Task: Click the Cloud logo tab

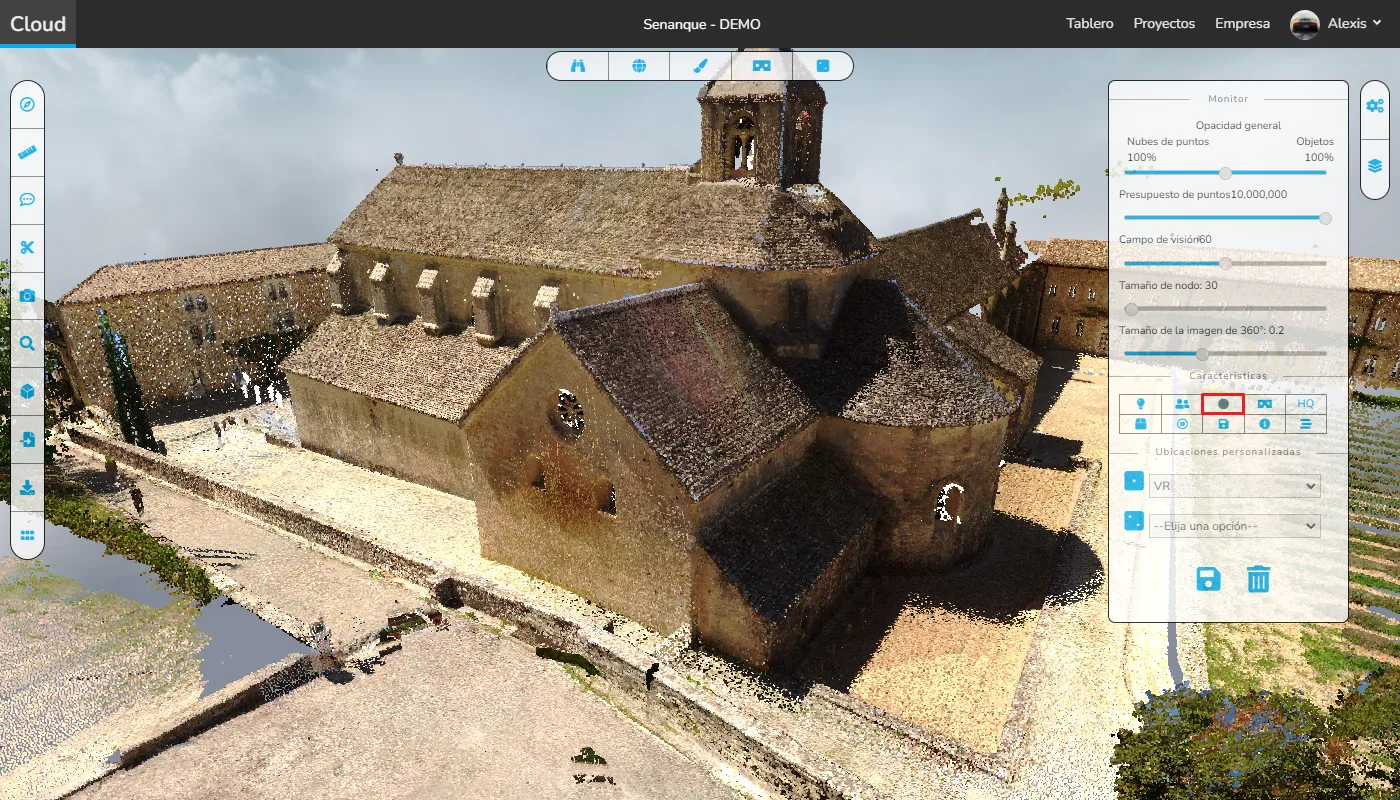Action: click(x=38, y=24)
